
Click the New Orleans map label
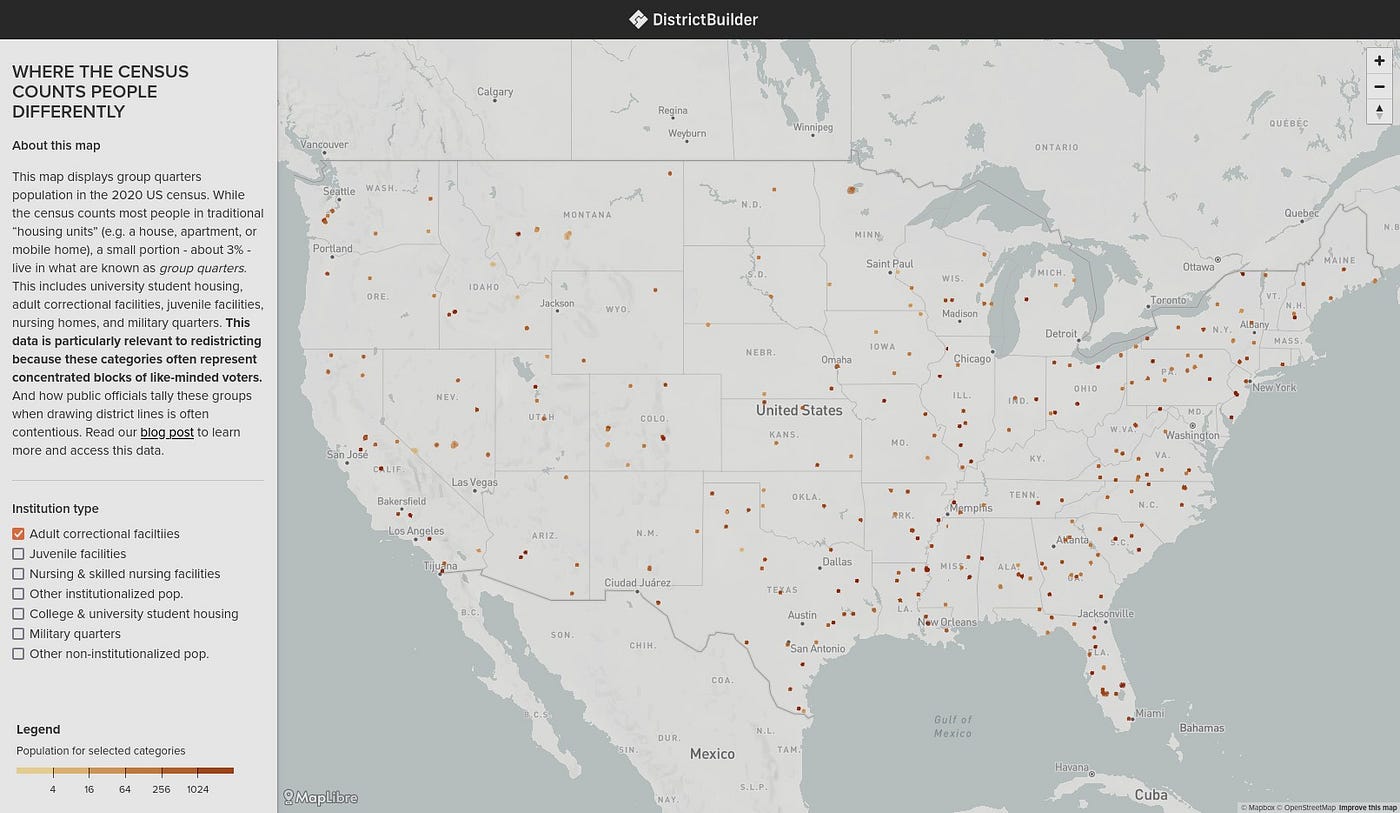coord(947,623)
